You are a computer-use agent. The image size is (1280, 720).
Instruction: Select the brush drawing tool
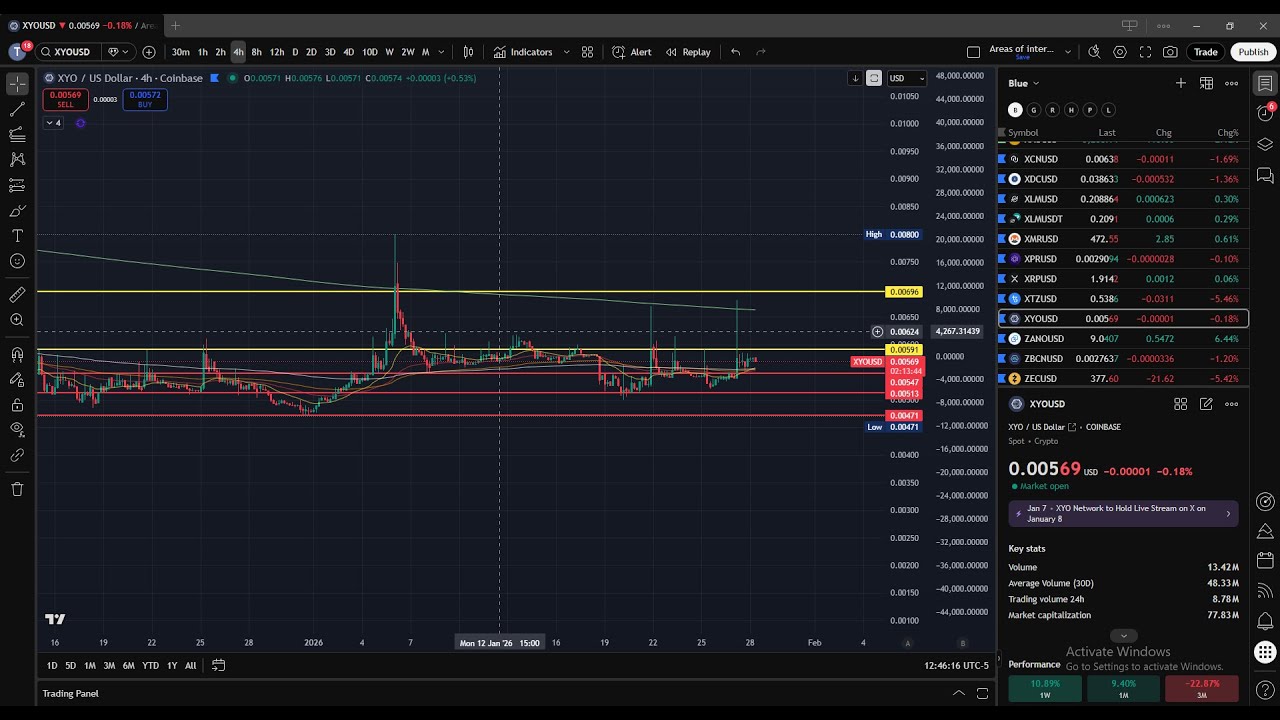[x=17, y=211]
